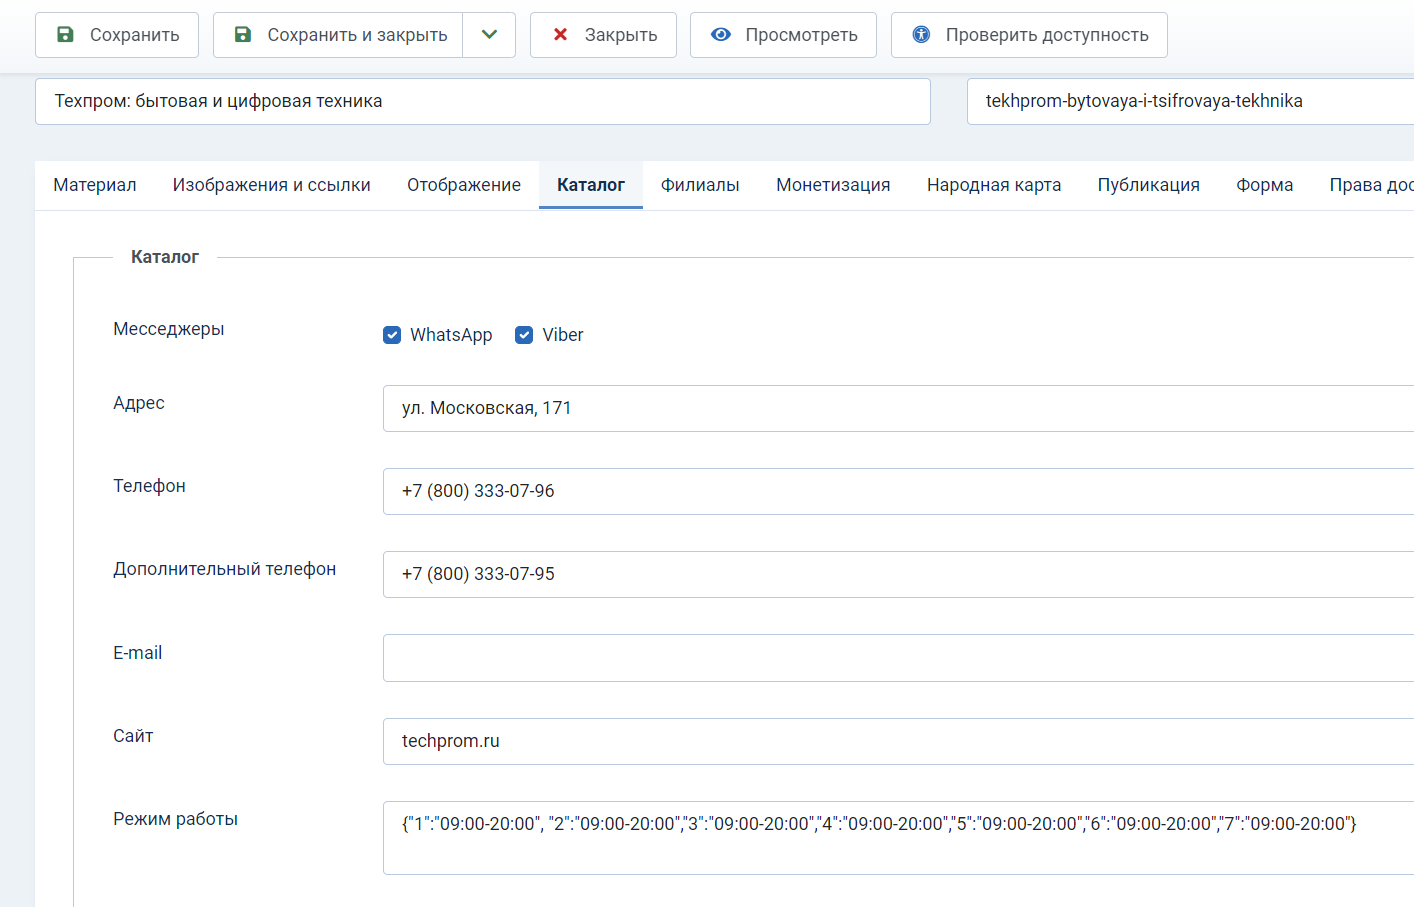The image size is (1414, 907).
Task: Focus the Адрес field with ул. Московская
Action: tap(897, 408)
